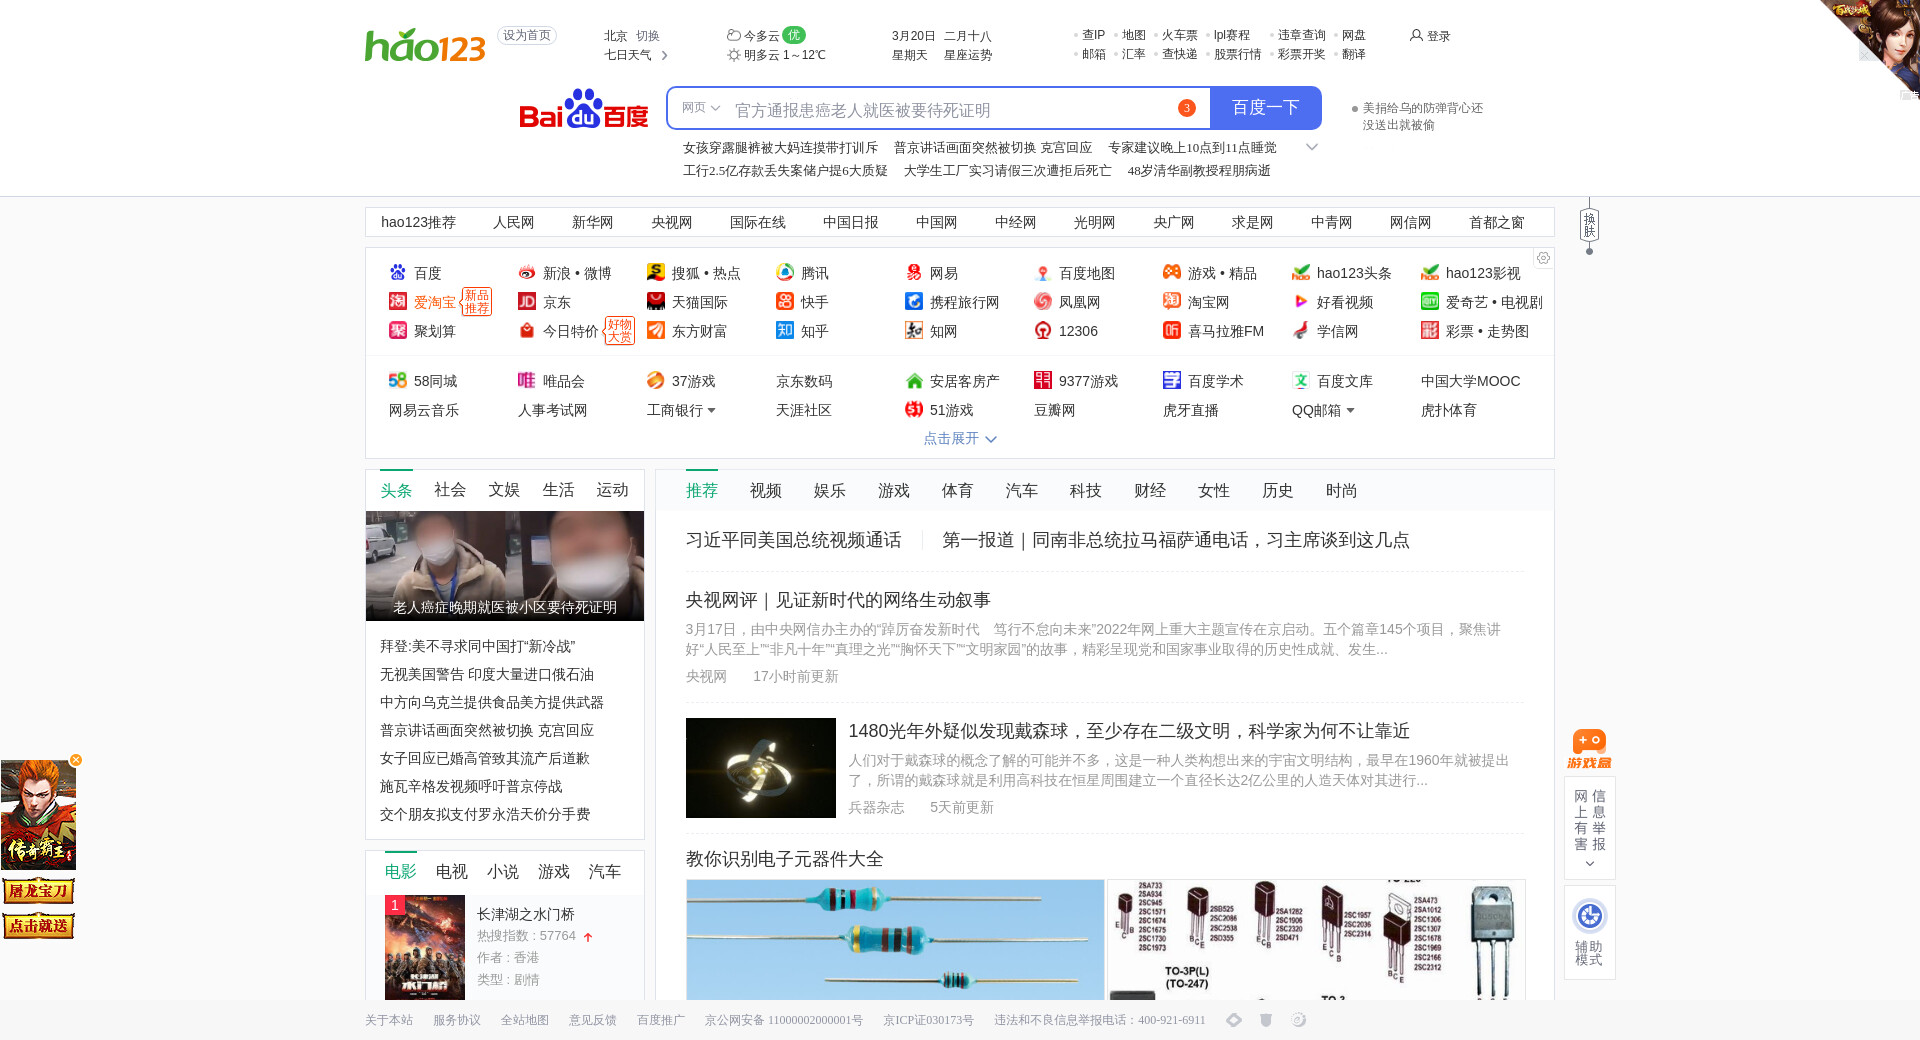Screen dimensions: 1920x1040
Task: Click the settings gear in site grid
Action: (x=1543, y=258)
